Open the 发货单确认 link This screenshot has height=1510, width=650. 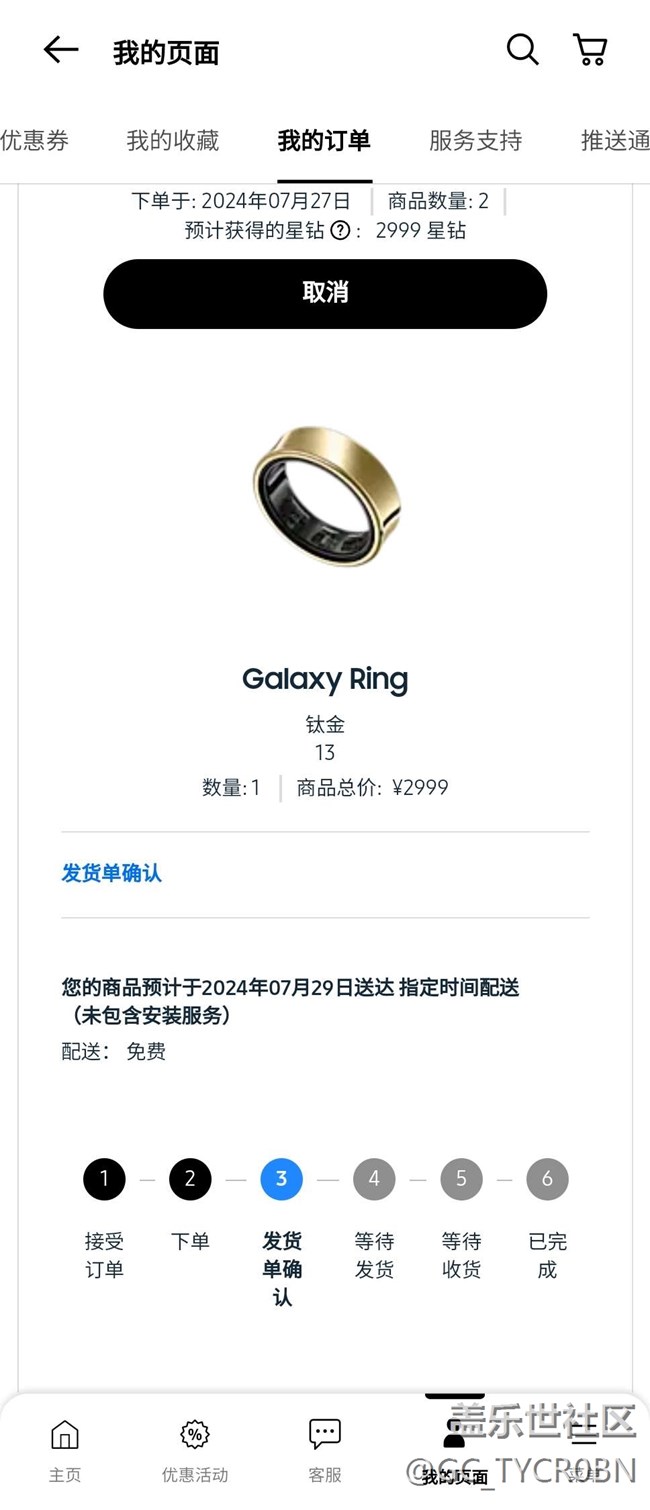point(112,873)
